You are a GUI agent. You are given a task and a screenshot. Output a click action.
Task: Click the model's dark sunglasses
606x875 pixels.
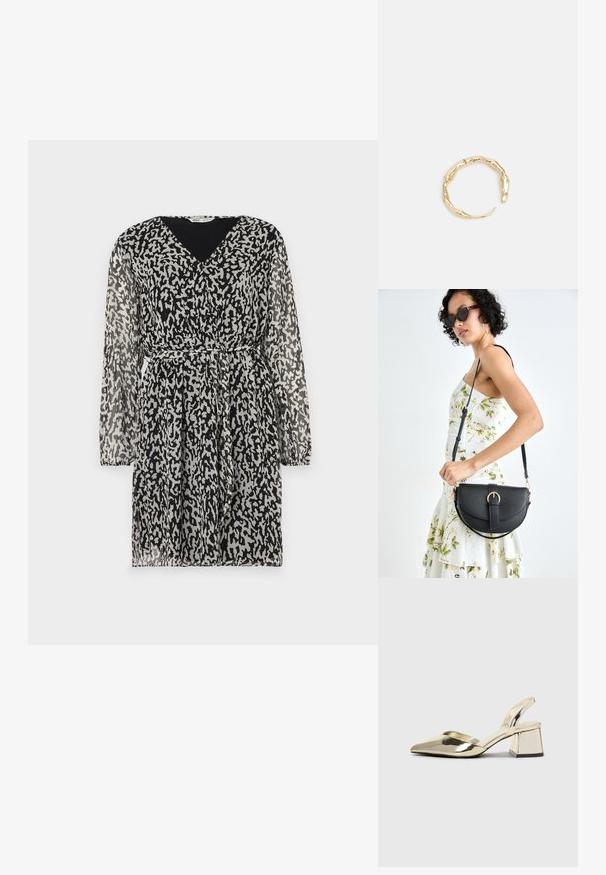(x=460, y=315)
